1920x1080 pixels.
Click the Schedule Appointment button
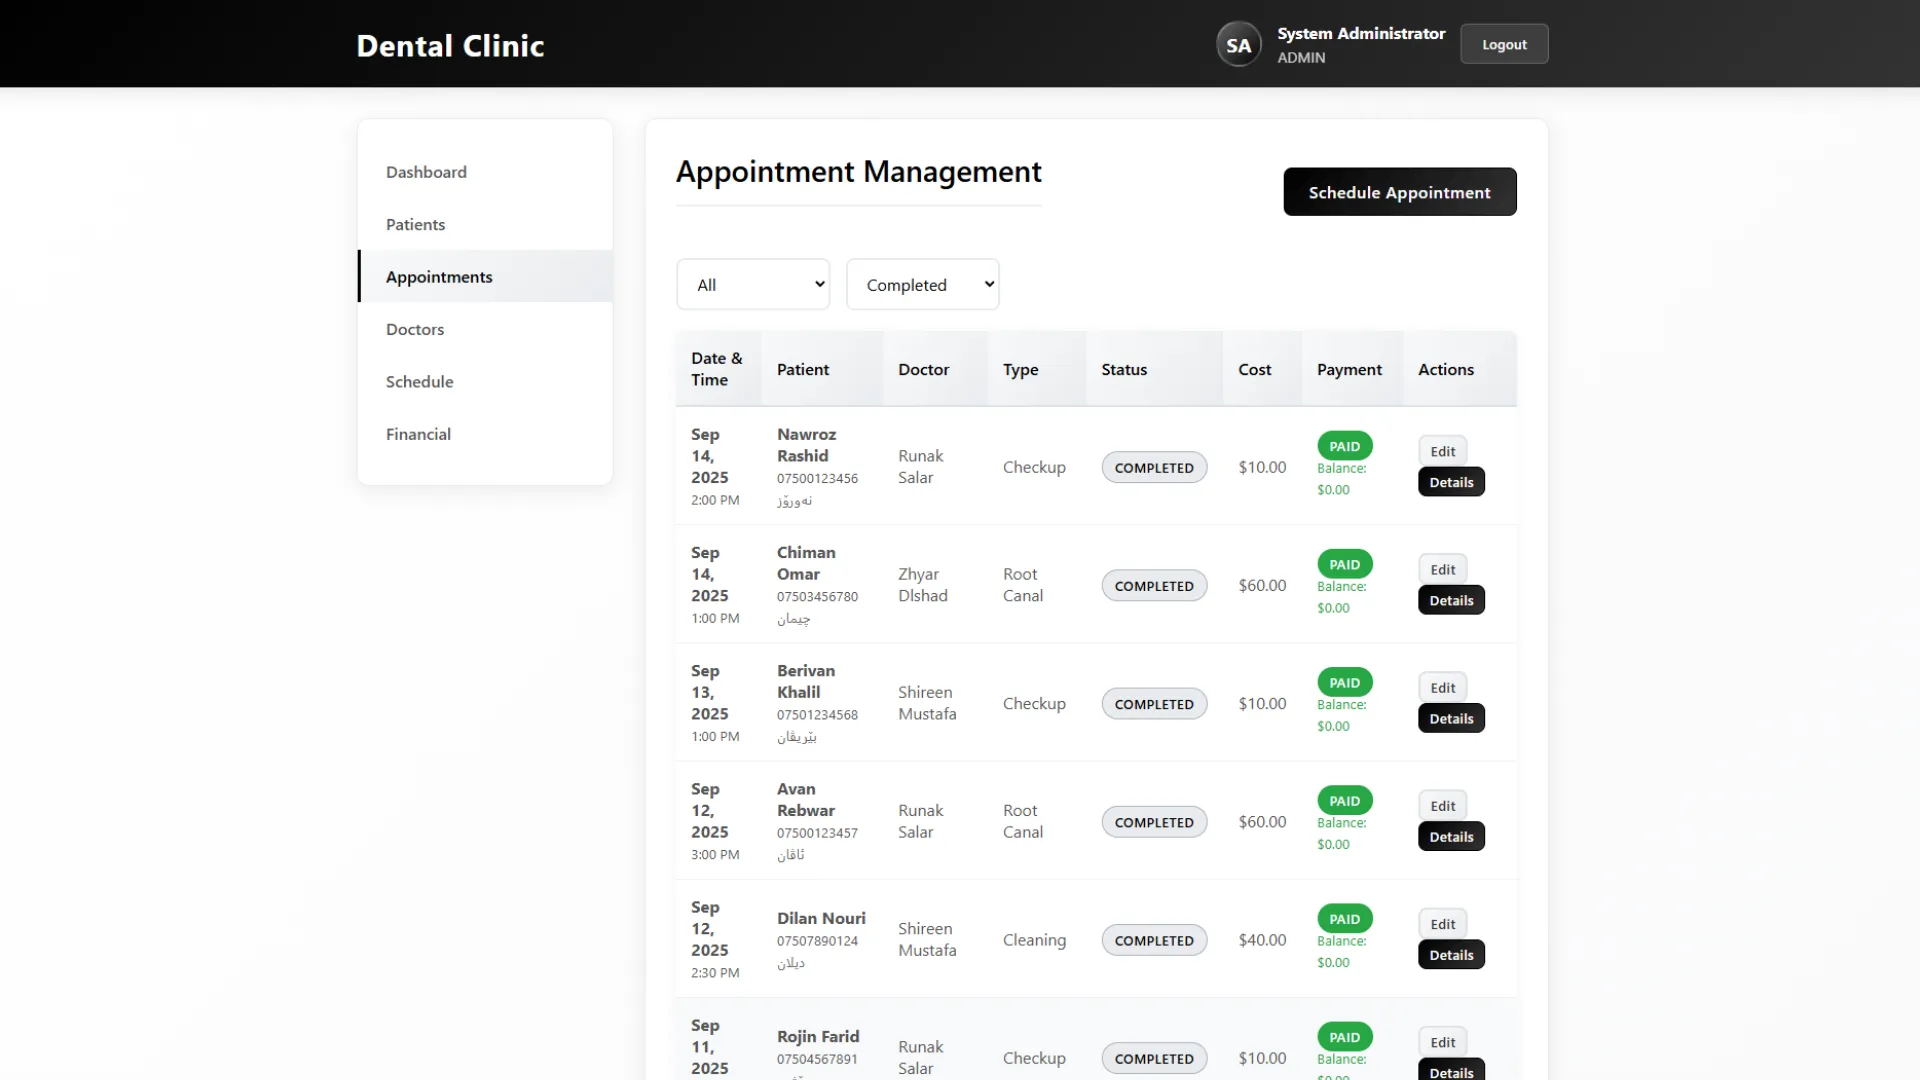(x=1400, y=192)
